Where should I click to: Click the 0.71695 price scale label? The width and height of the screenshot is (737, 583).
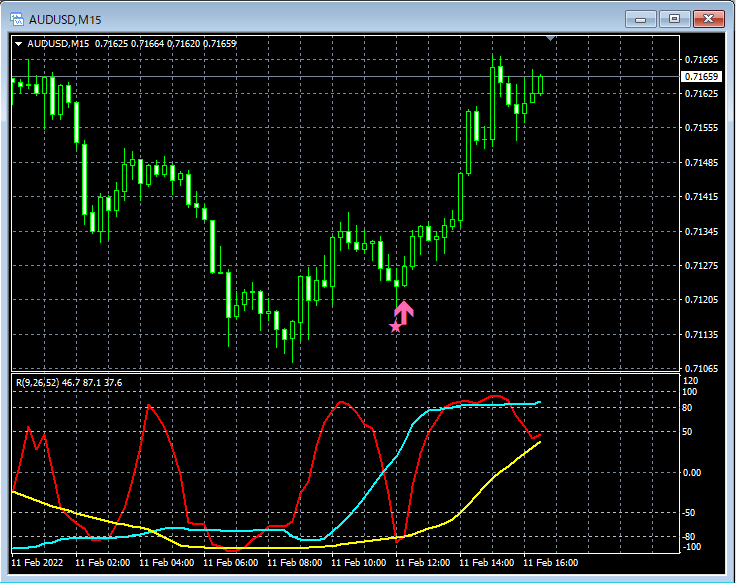coord(701,59)
